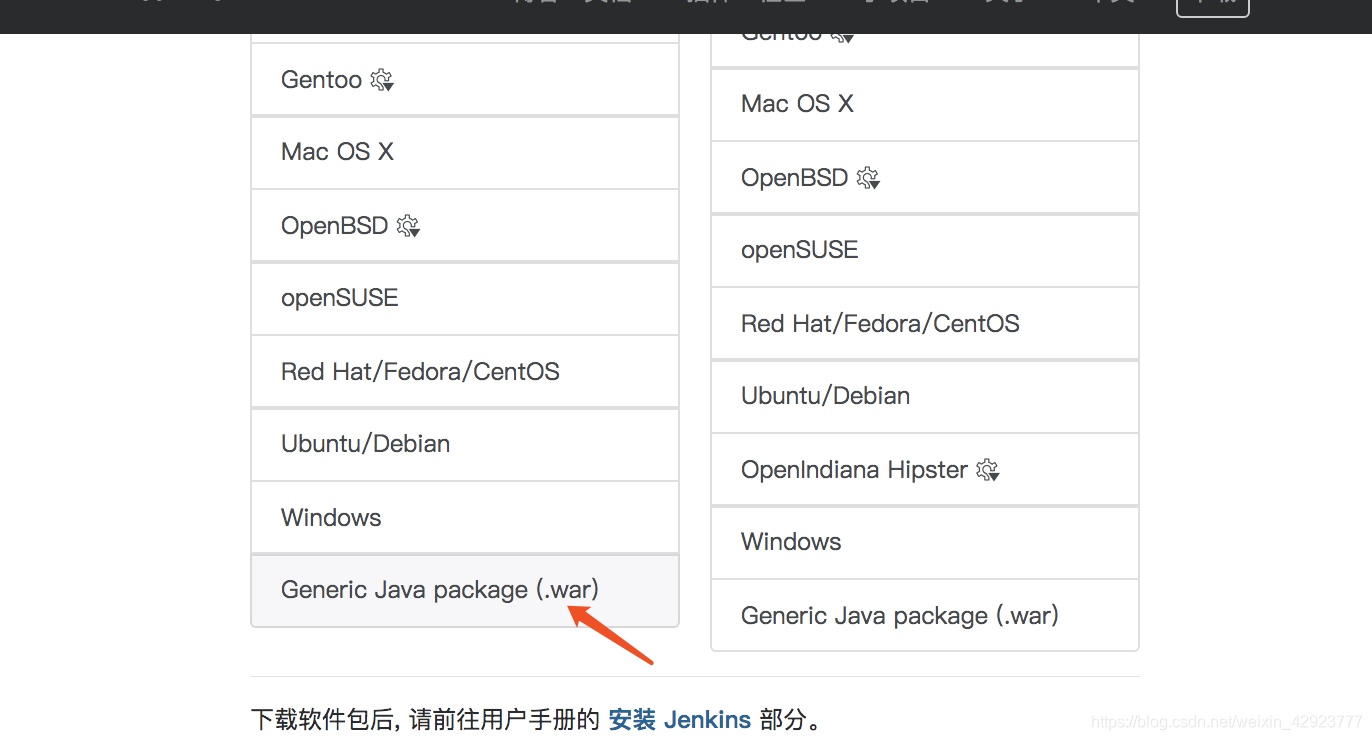Choose Ubuntu/Debian in the left list
Image resolution: width=1372 pixels, height=740 pixels.
465,444
